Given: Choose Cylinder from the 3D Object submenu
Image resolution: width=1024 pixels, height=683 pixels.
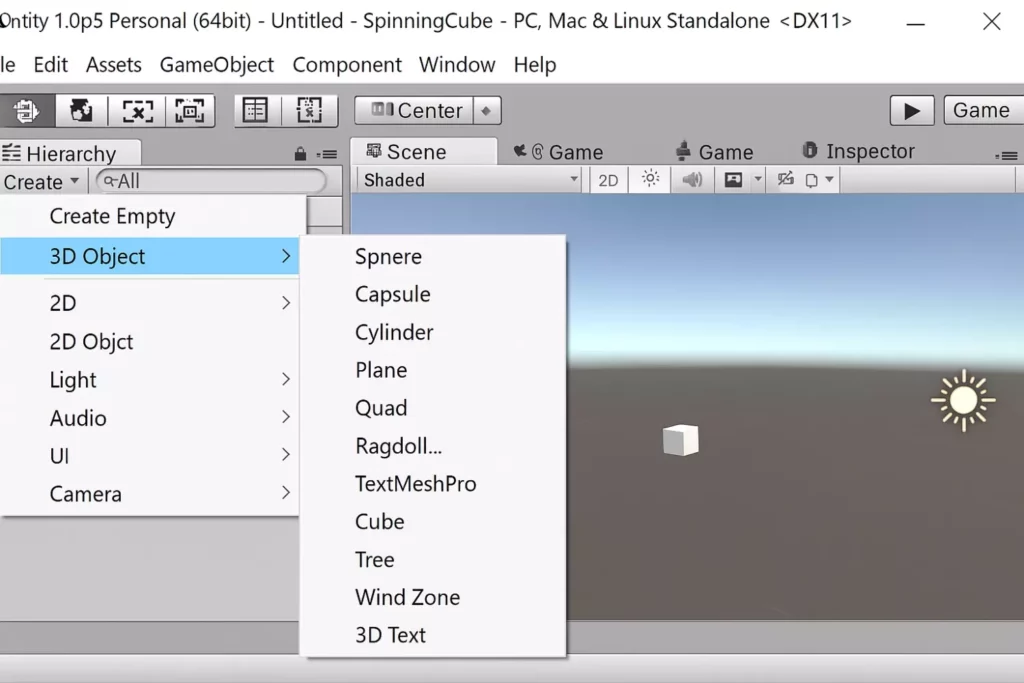Looking at the screenshot, I should [x=433, y=332].
